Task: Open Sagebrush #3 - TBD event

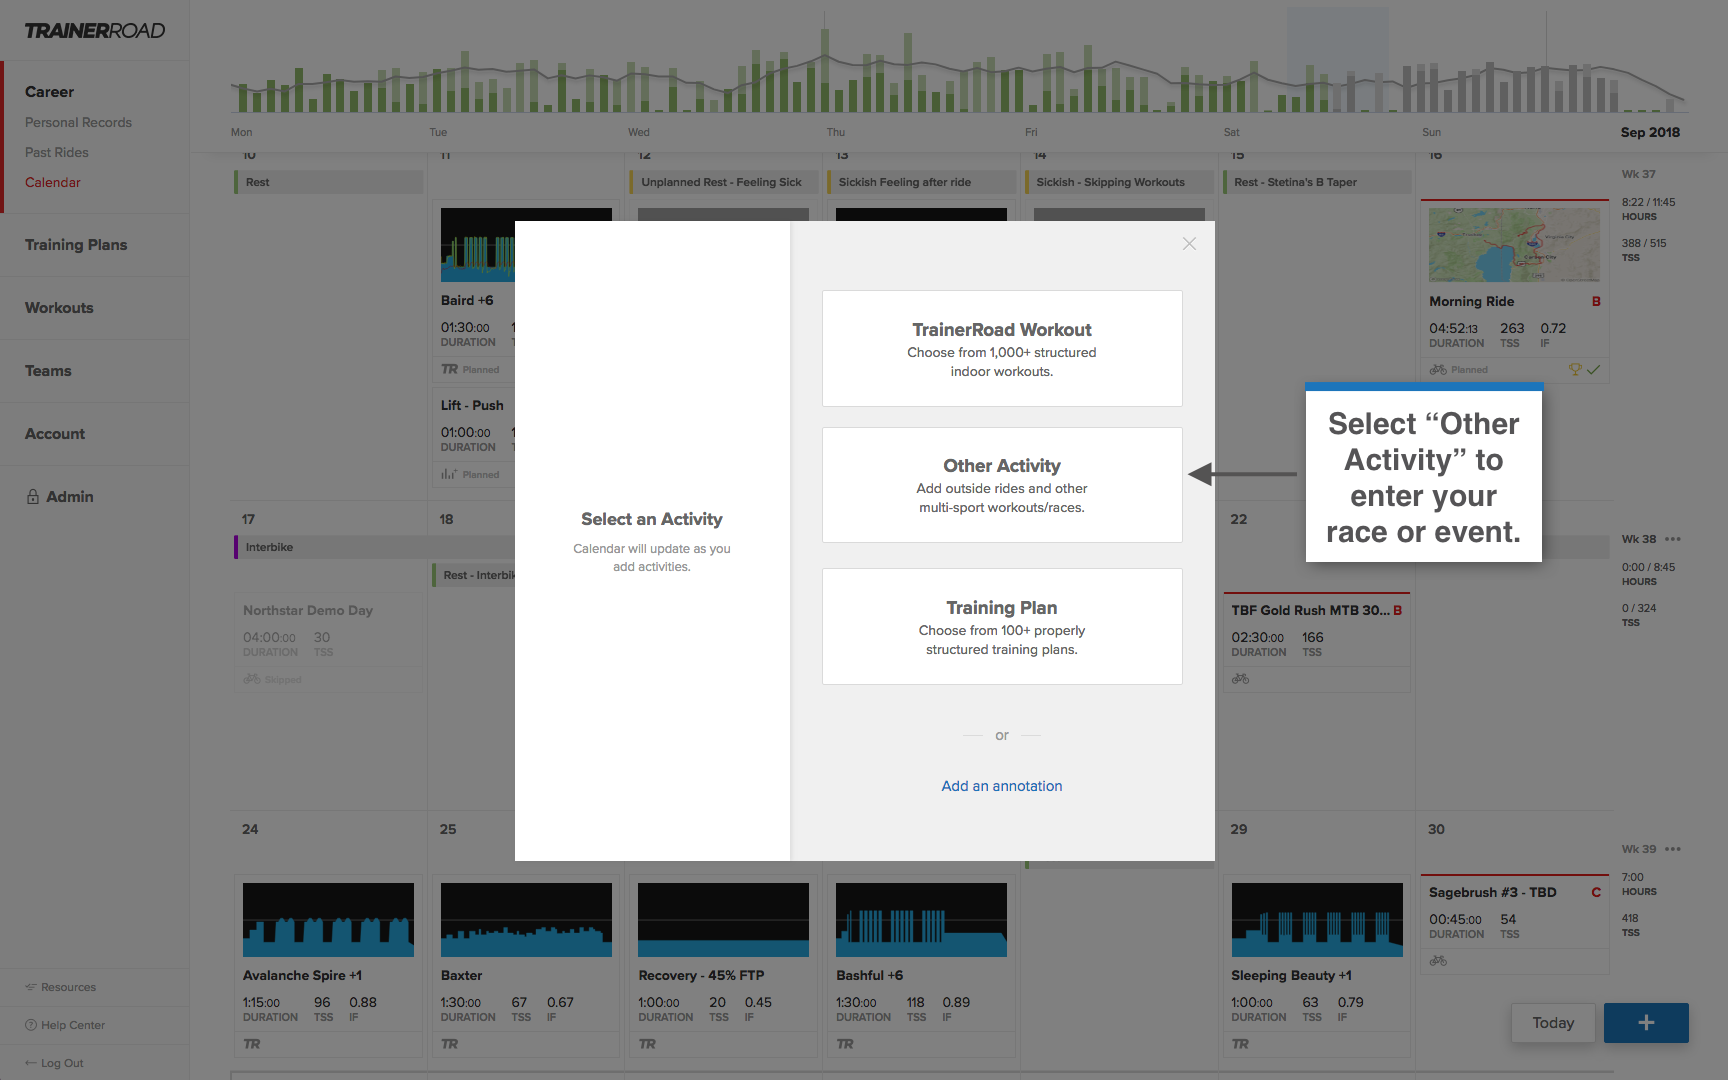Action: click(x=1492, y=892)
